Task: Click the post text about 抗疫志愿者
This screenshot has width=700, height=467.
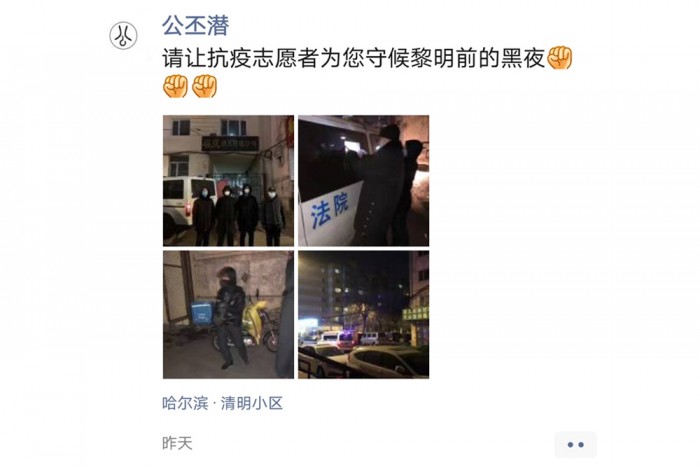Action: pos(354,58)
